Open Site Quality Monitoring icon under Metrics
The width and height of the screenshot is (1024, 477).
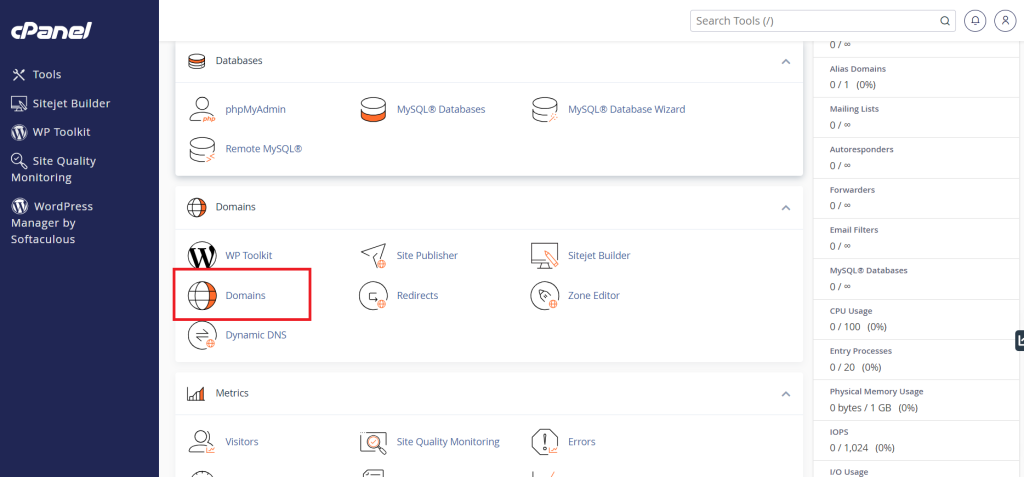(374, 442)
